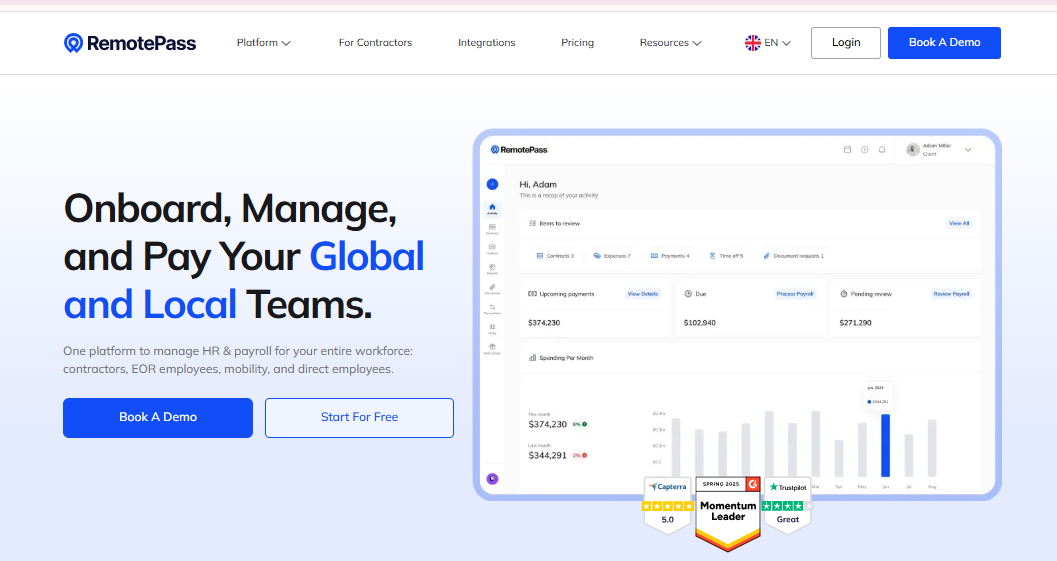Click the Start For Free button

(x=359, y=417)
